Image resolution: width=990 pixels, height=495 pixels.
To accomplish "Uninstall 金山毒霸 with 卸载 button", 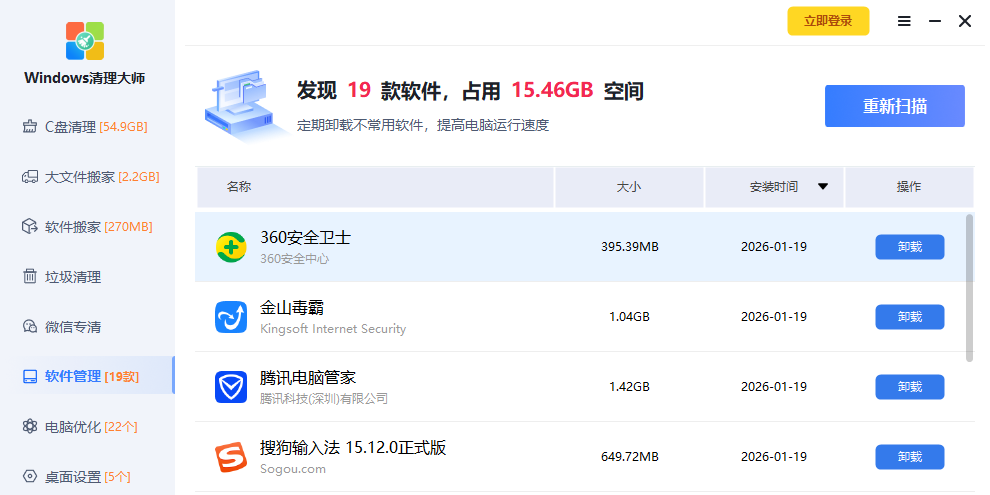I will click(909, 317).
